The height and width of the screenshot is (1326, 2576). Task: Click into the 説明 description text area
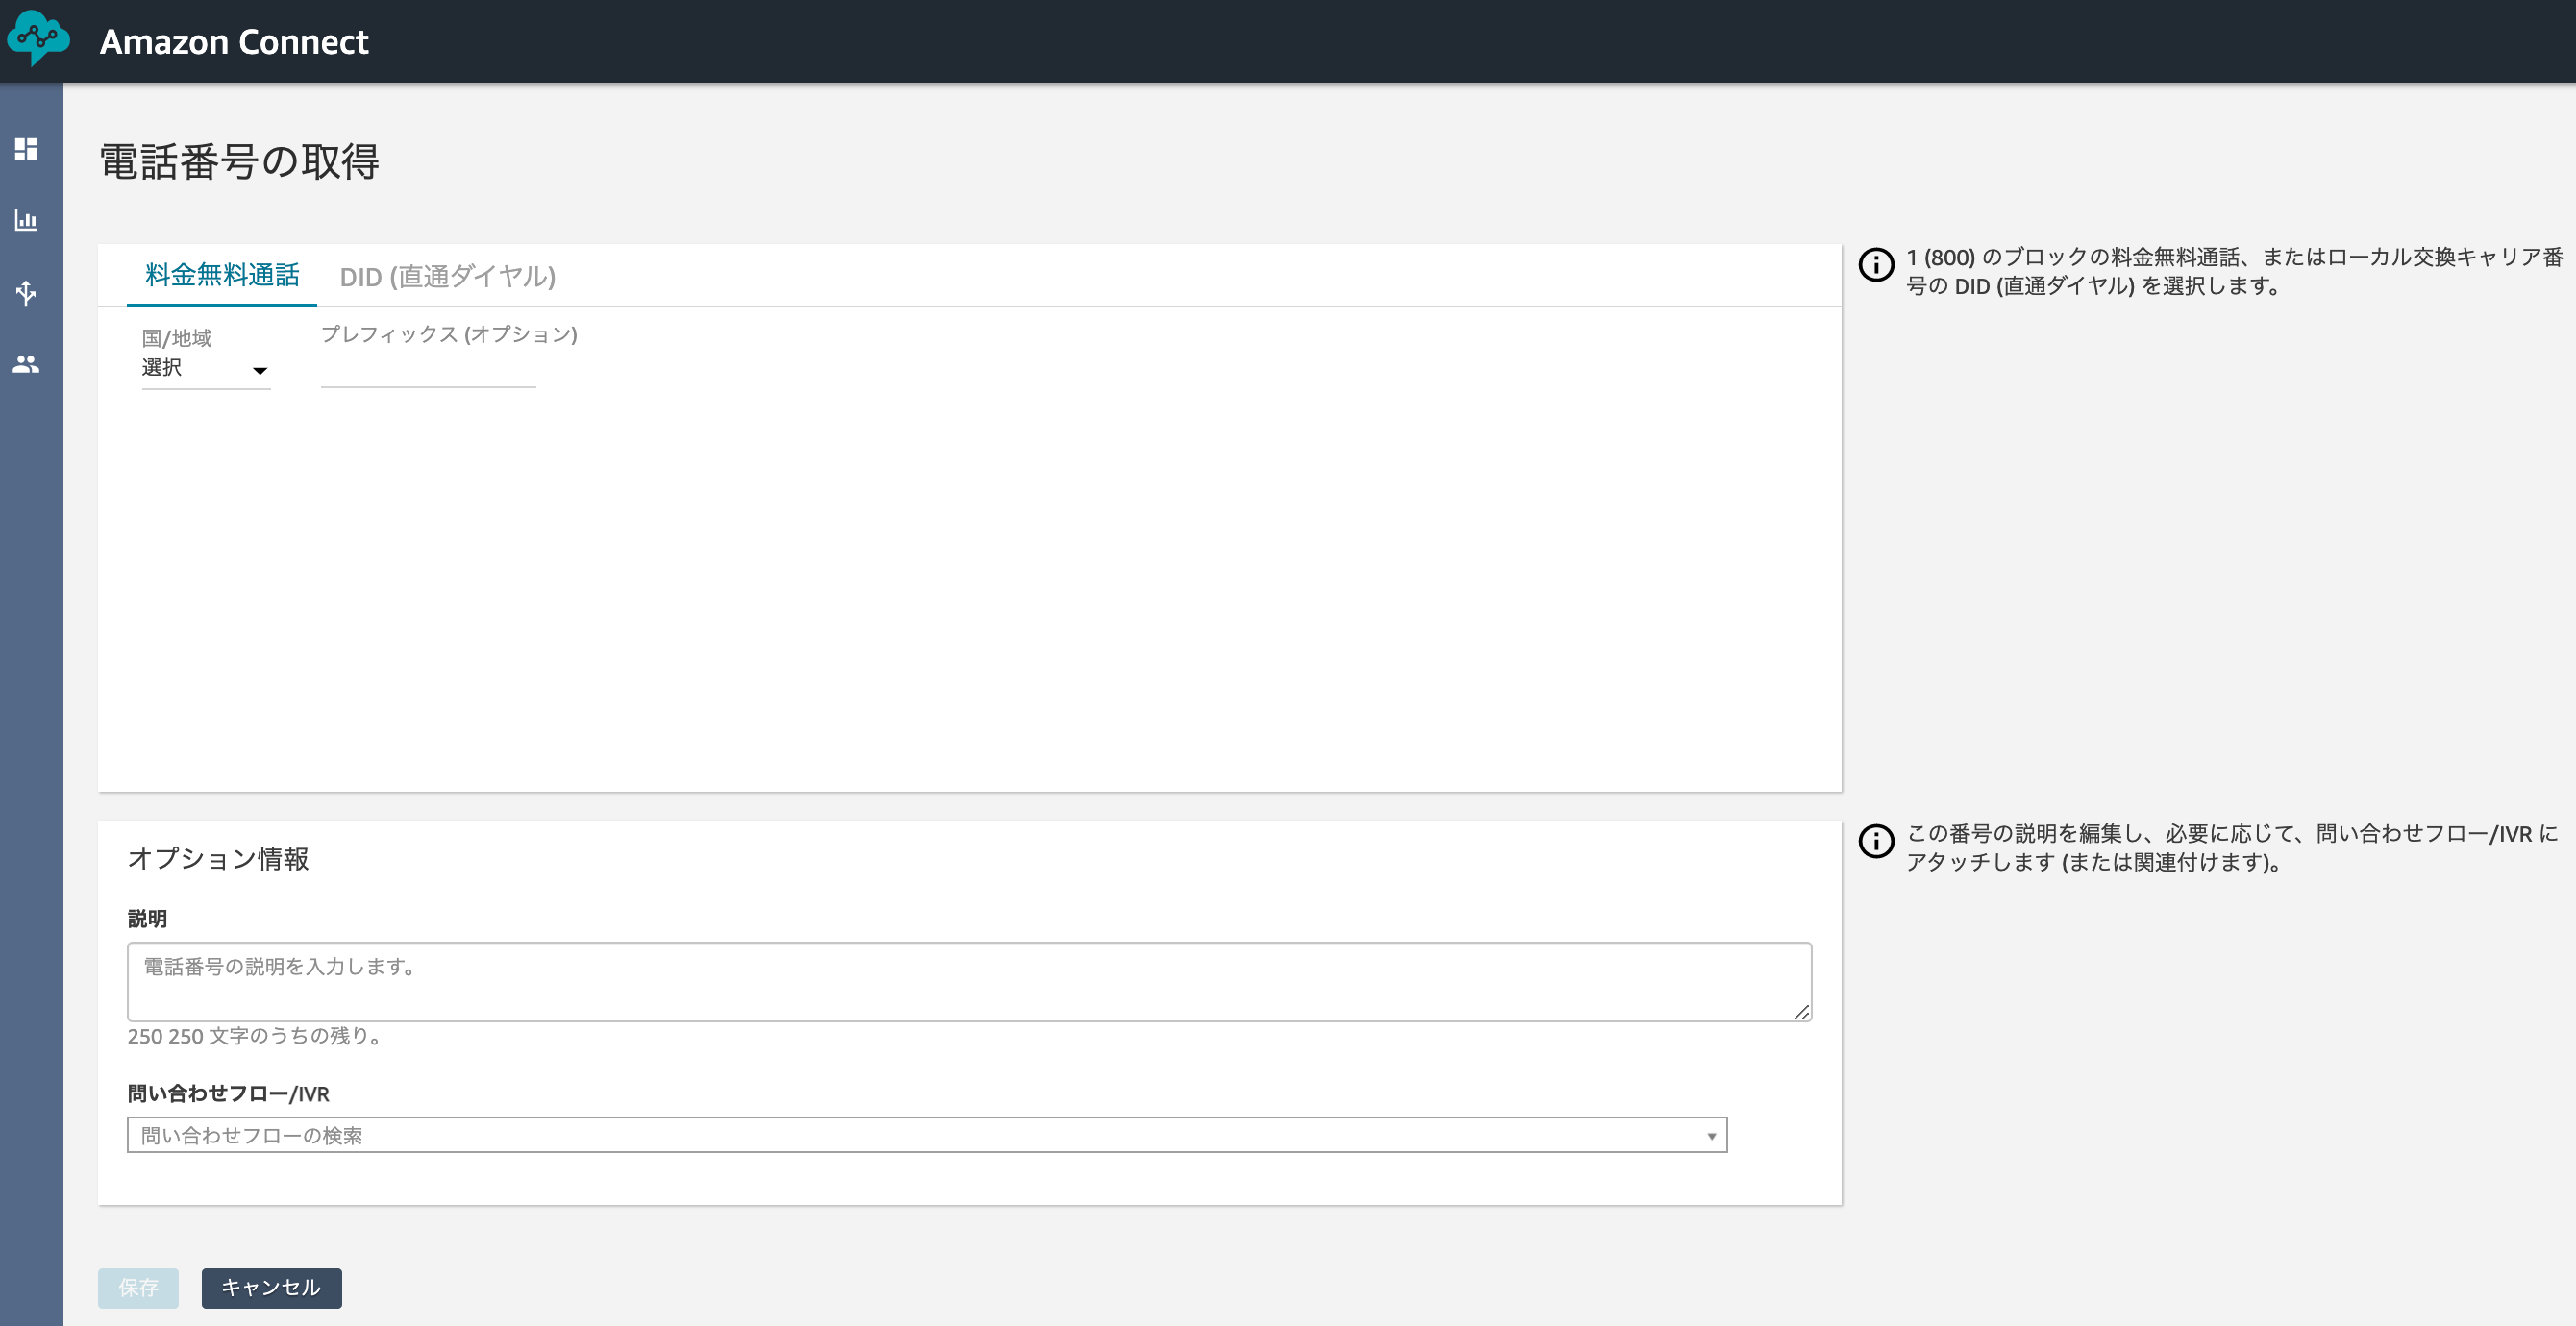point(969,981)
